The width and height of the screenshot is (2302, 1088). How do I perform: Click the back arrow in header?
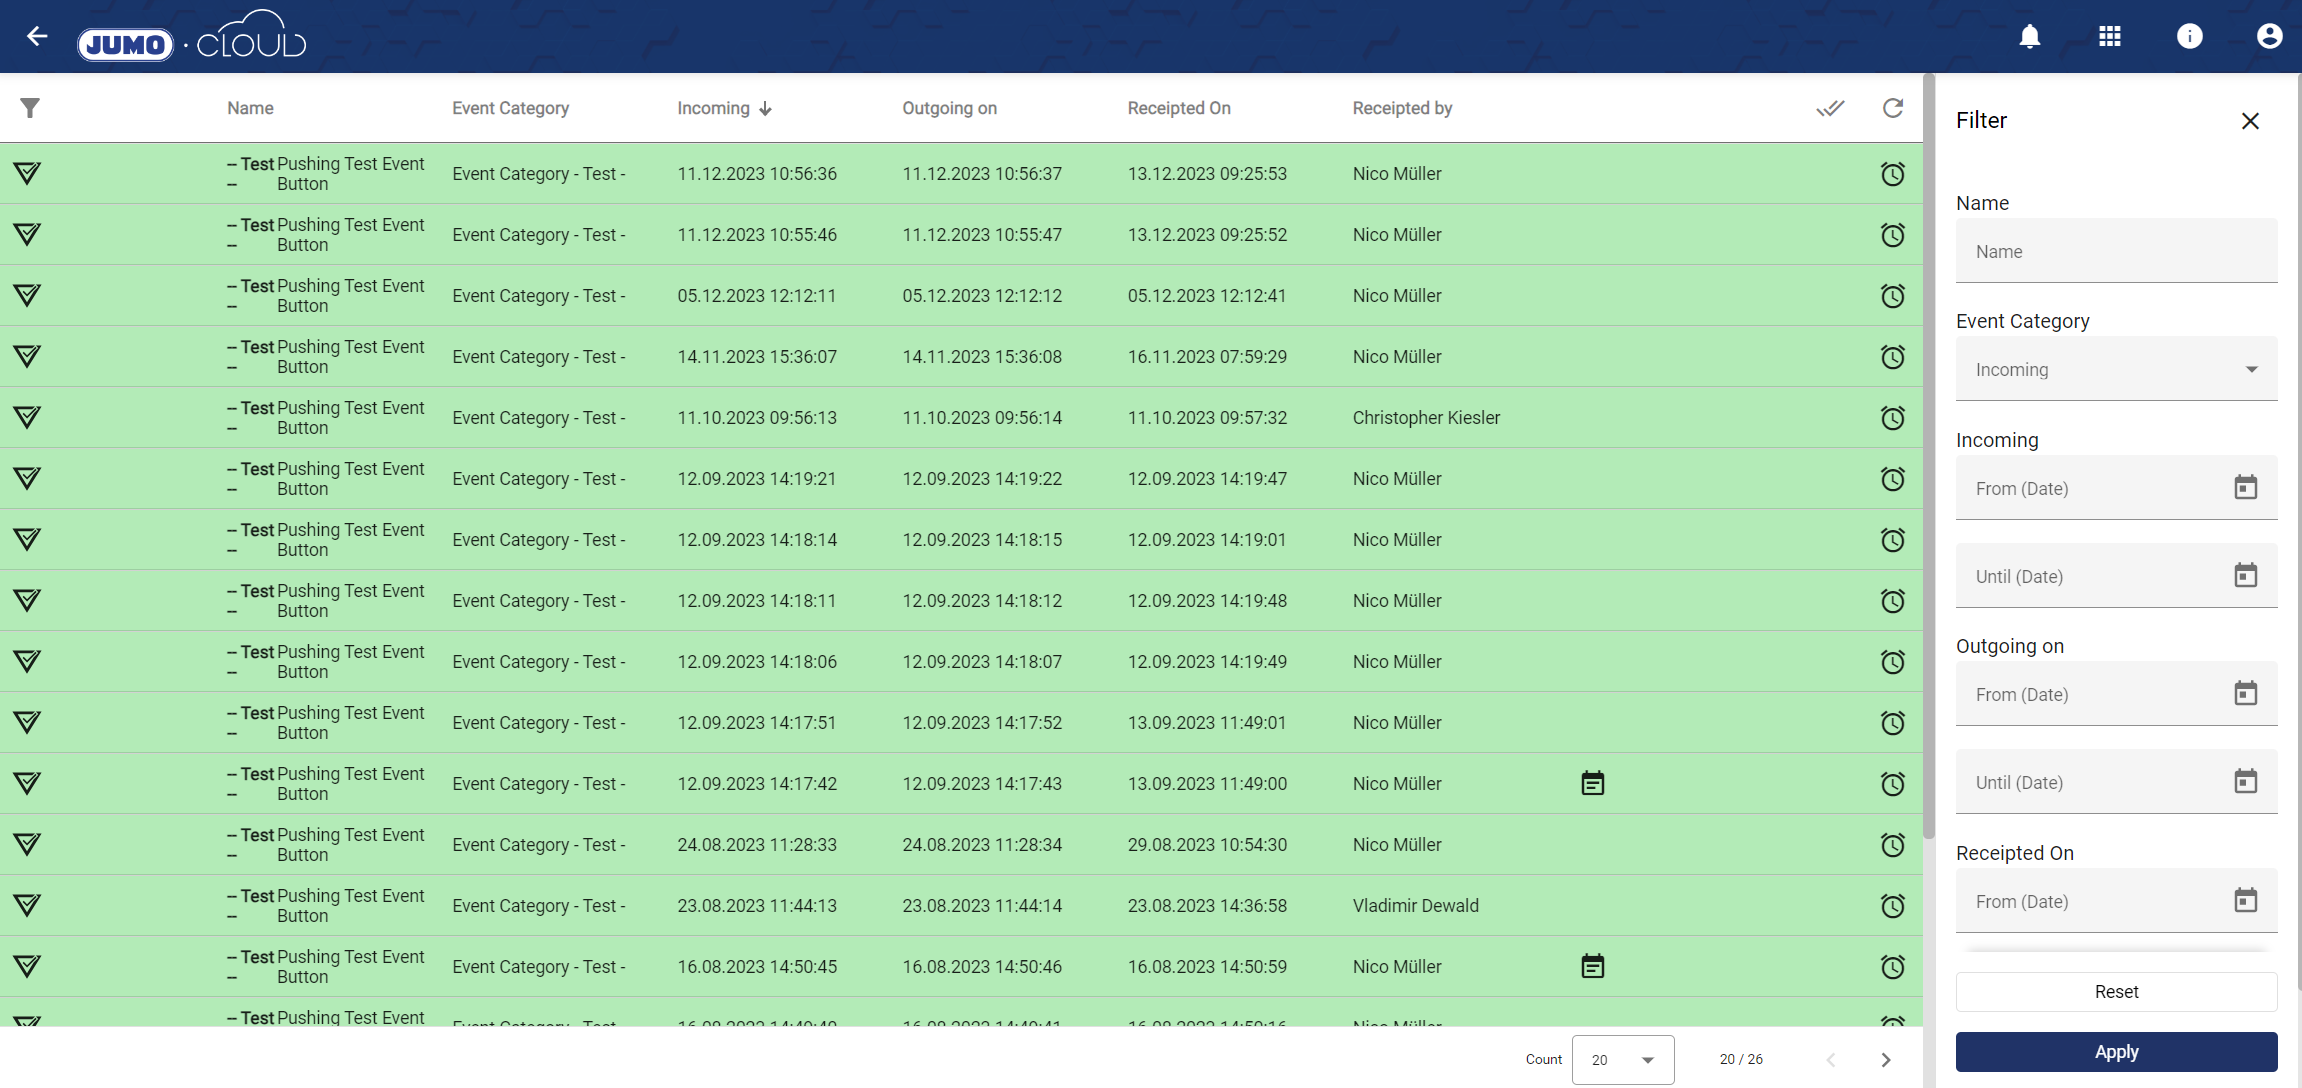tap(37, 37)
